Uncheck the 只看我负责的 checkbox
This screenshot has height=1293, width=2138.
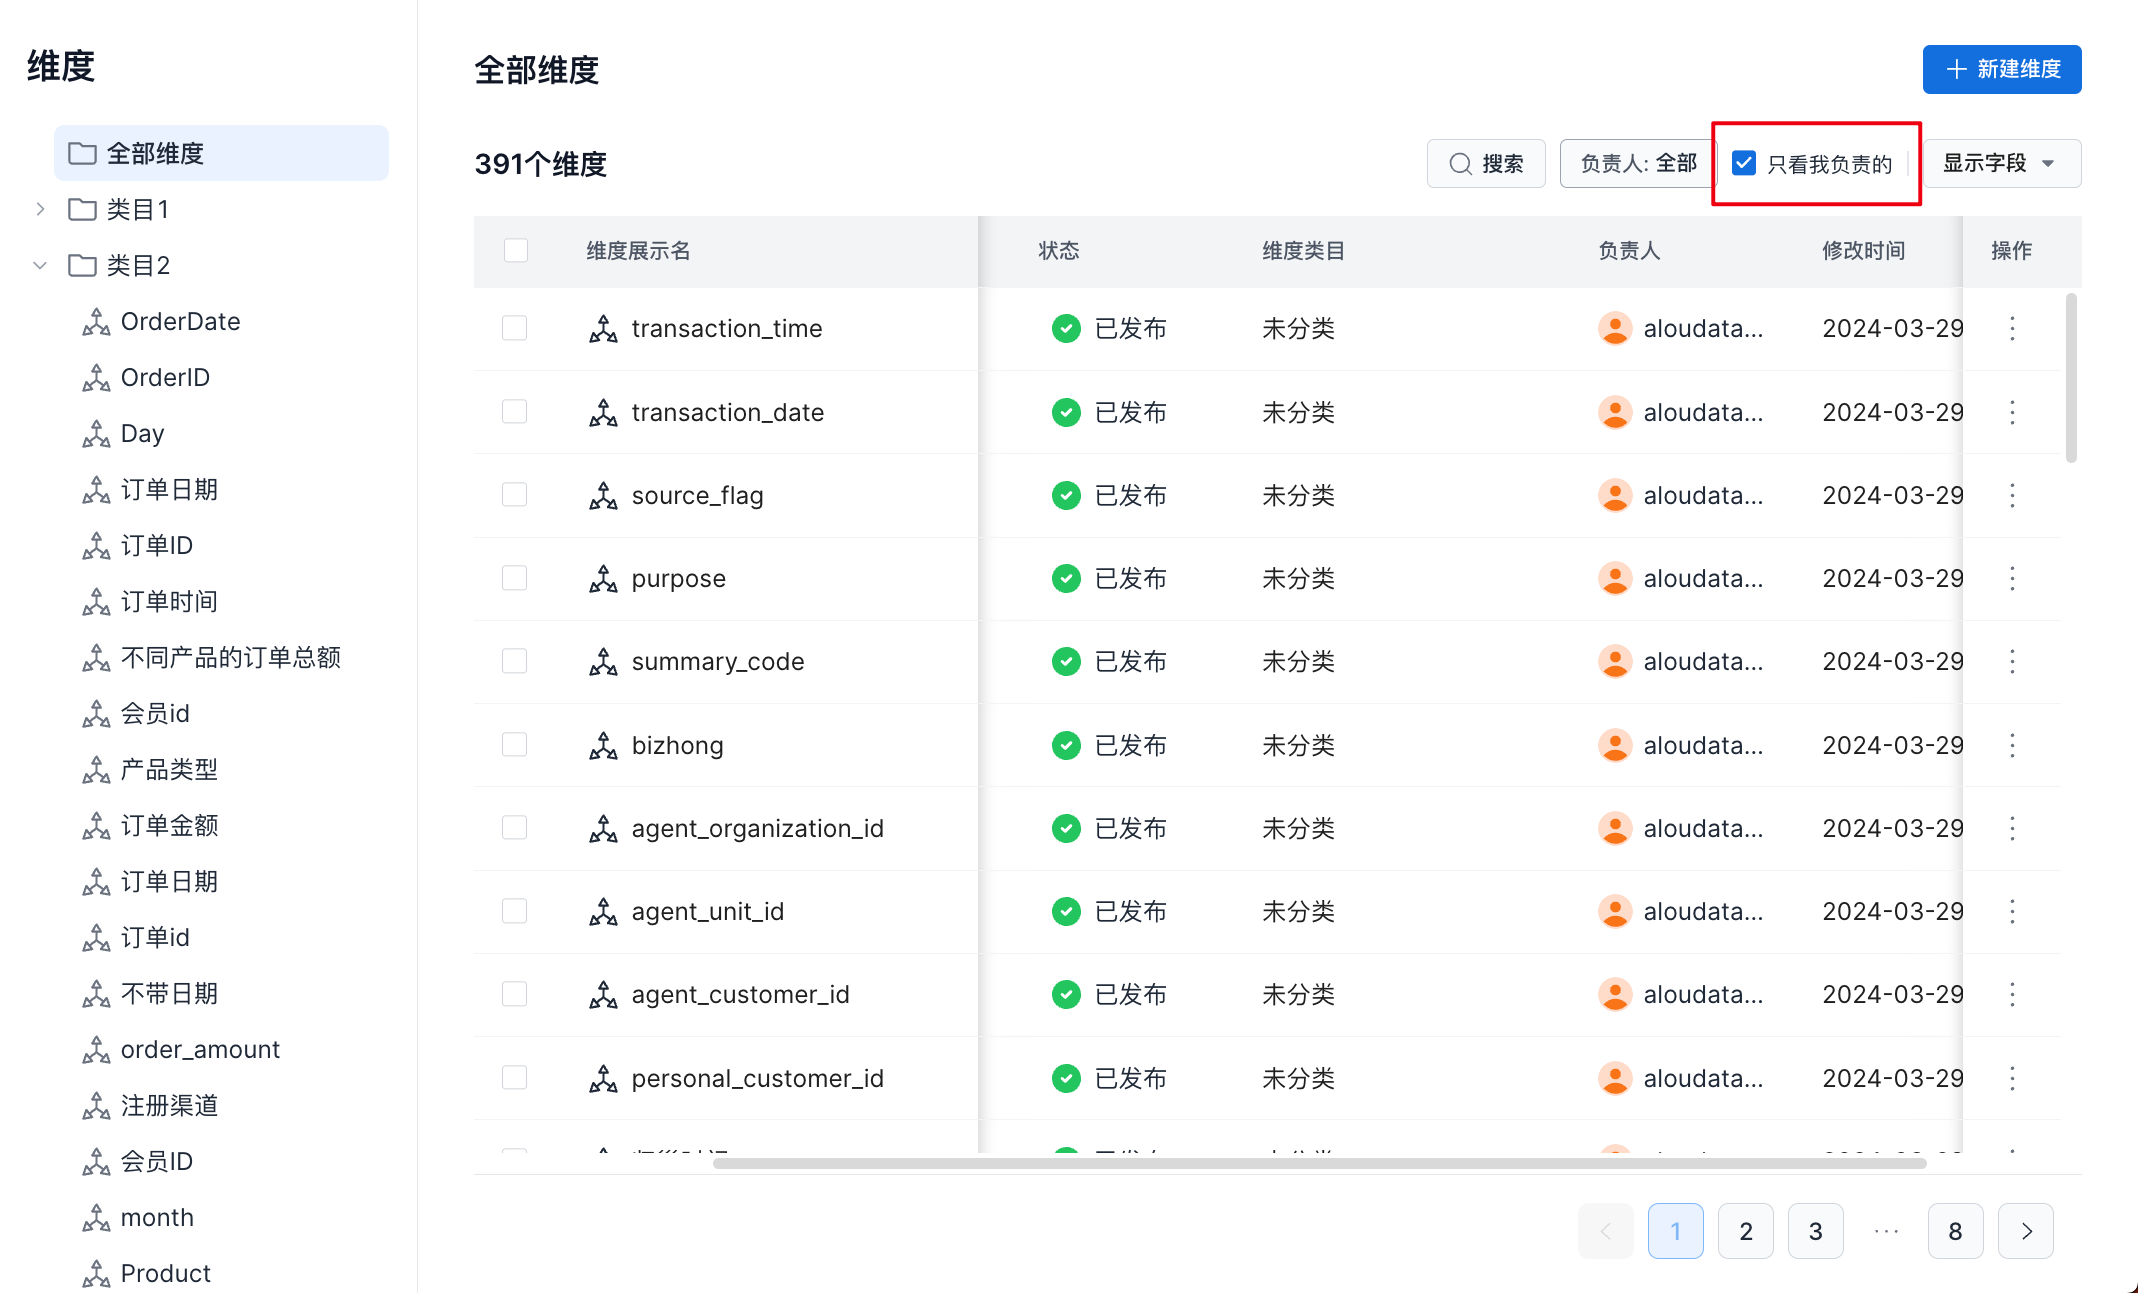[1744, 164]
